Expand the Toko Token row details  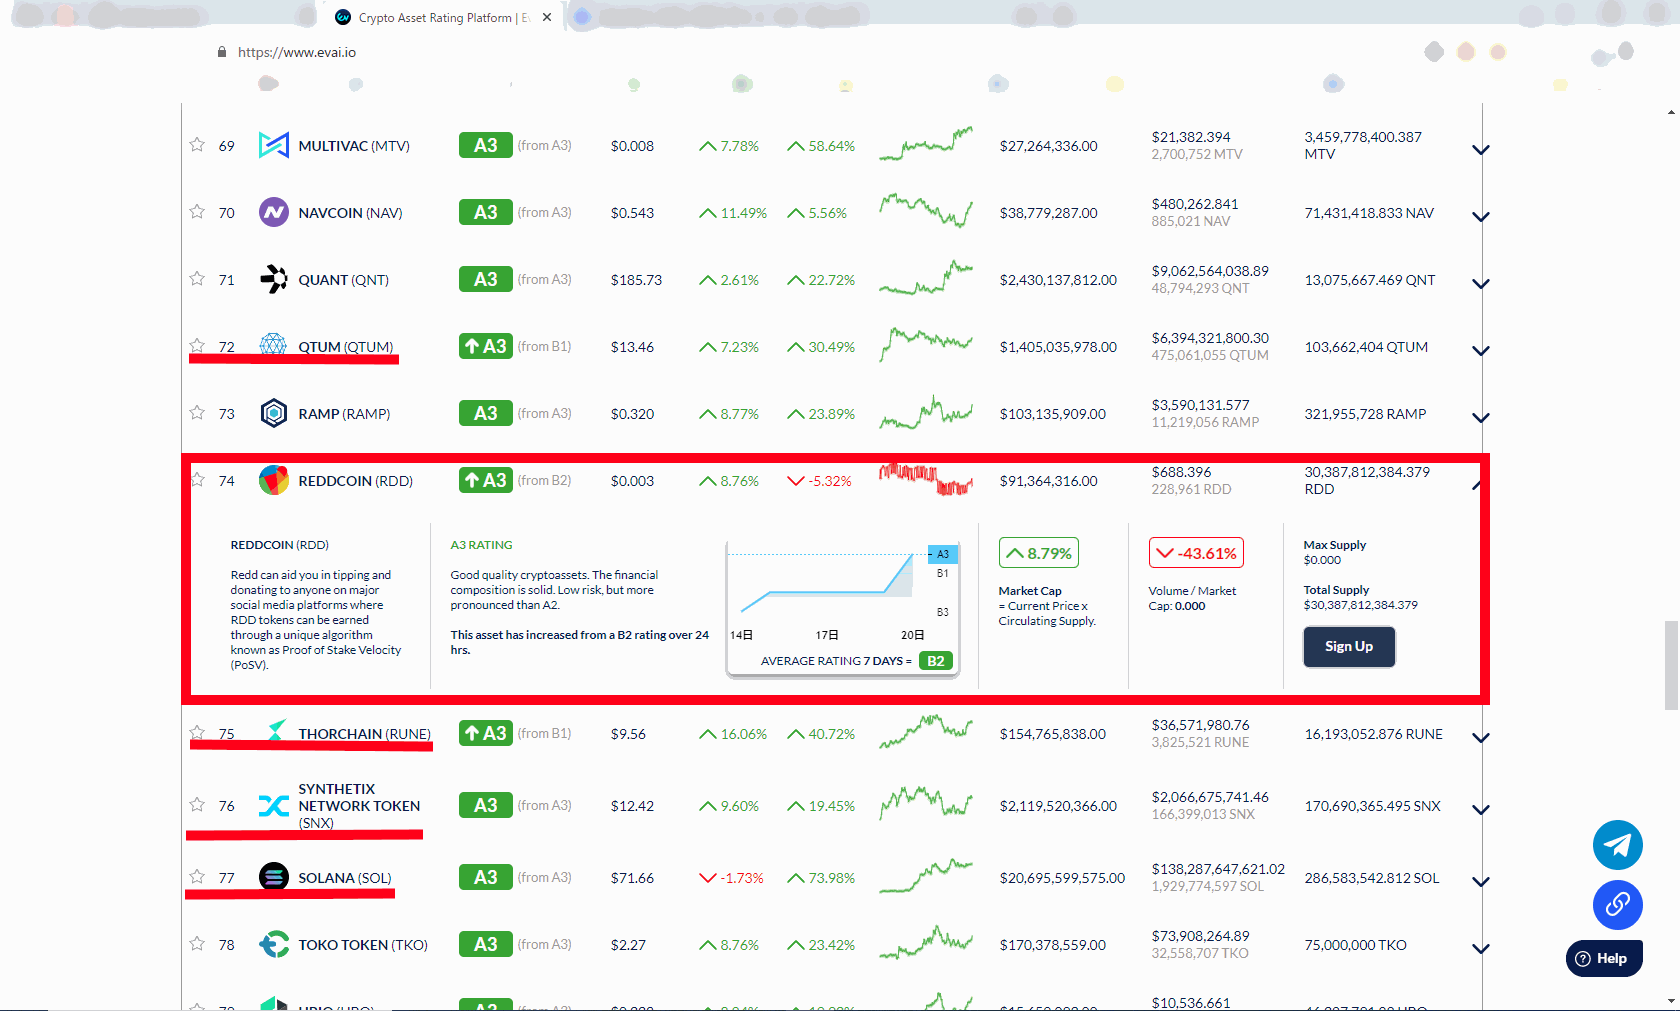pyautogui.click(x=1481, y=949)
